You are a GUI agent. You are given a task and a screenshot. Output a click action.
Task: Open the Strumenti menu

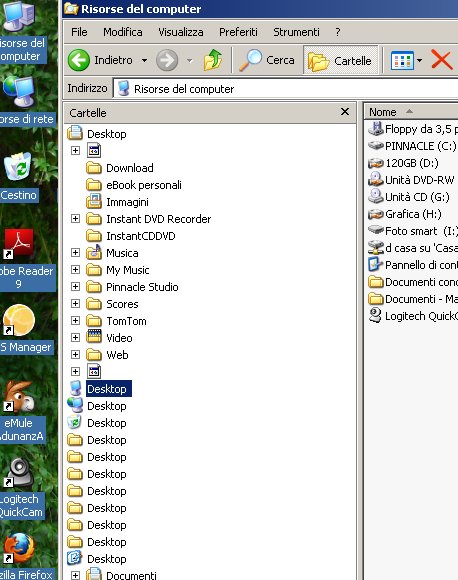tap(296, 32)
